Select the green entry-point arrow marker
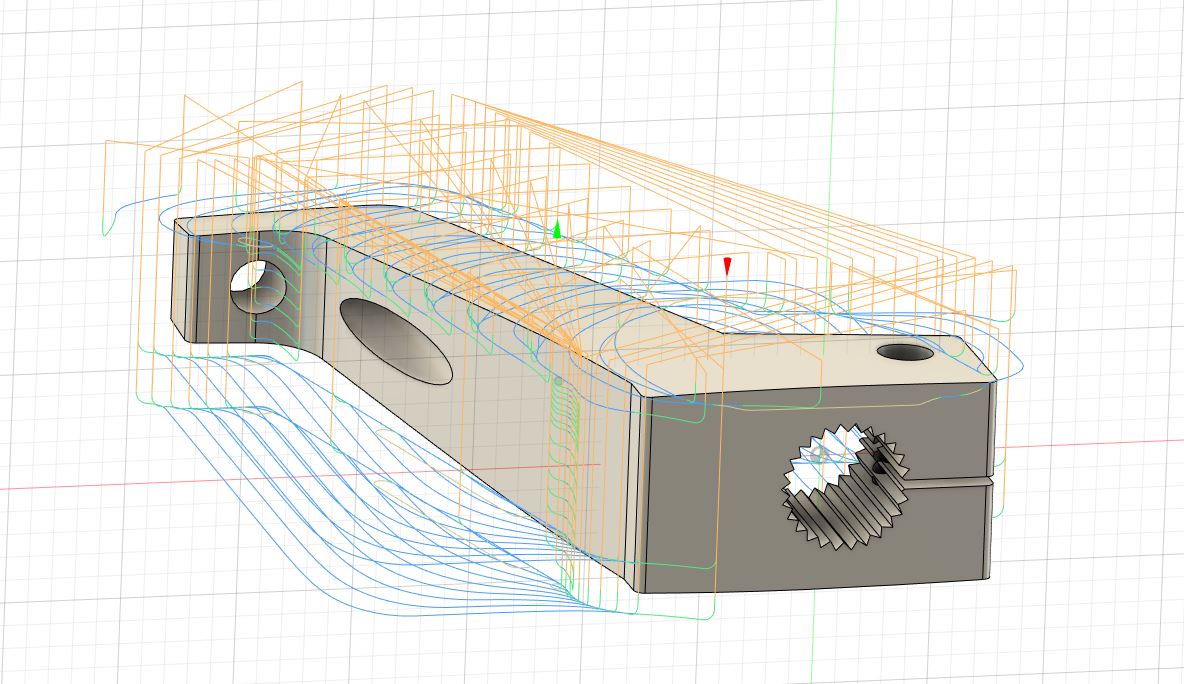 [557, 230]
